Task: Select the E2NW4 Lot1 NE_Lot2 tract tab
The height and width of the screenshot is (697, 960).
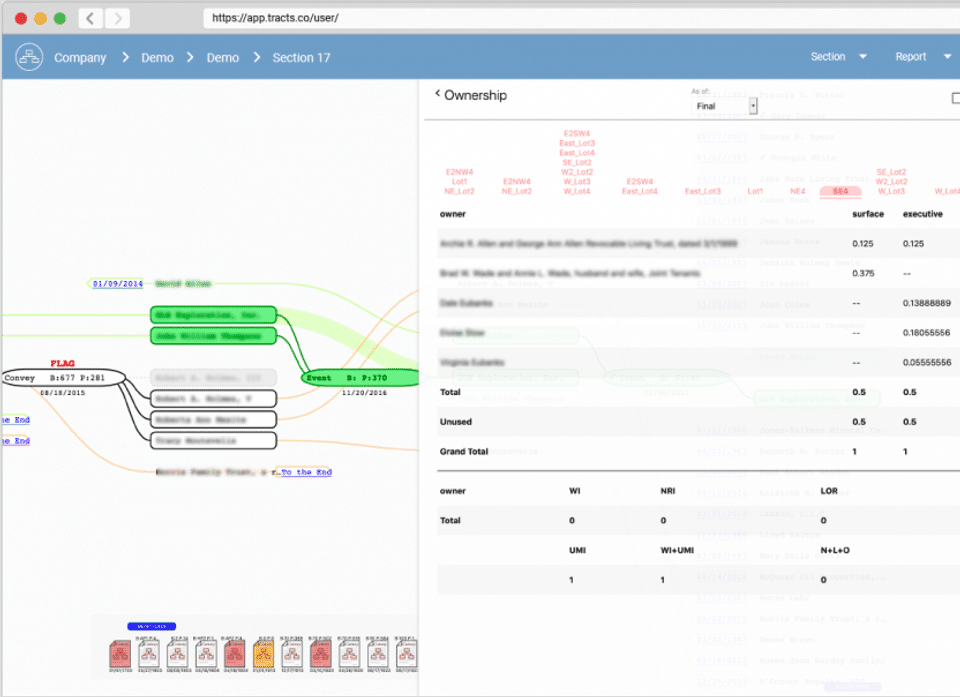Action: [x=459, y=182]
